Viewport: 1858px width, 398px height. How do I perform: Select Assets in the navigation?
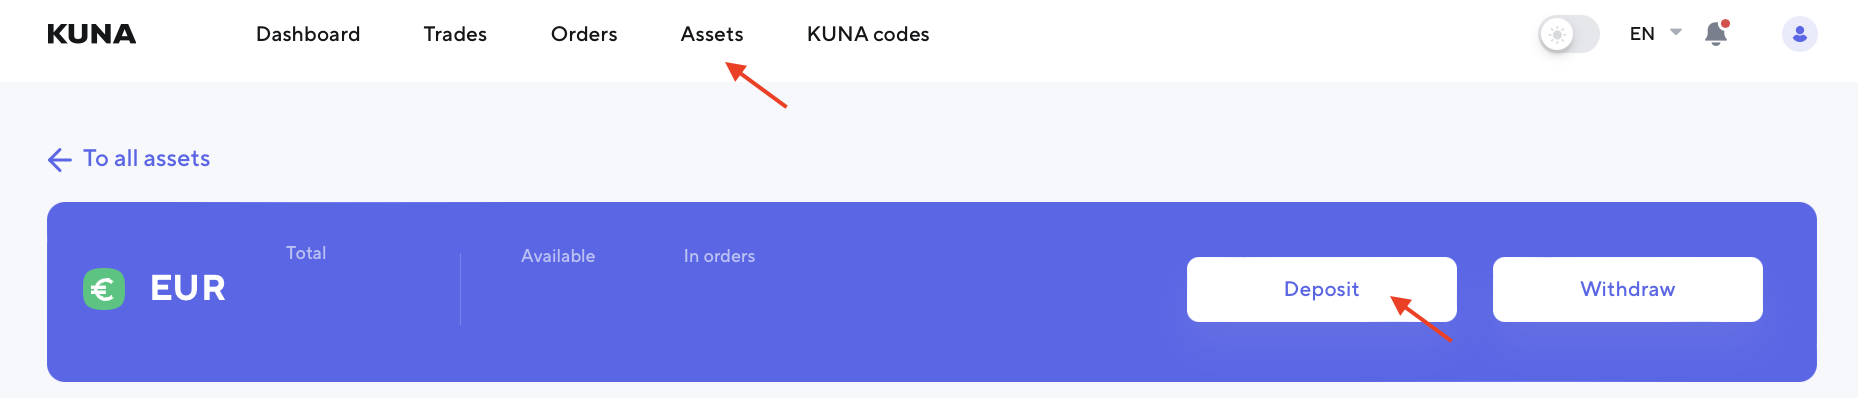(712, 34)
